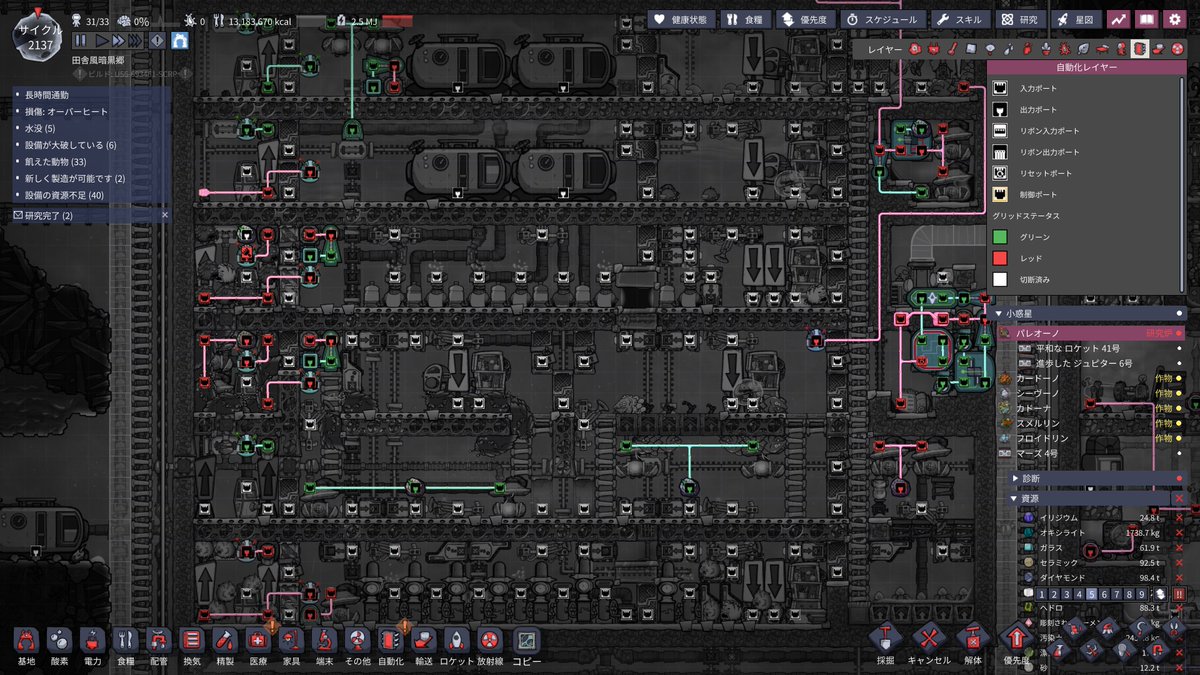1200x675 pixels.
Task: Toggle the highlighted Automation overlay icon
Action: [x=1139, y=49]
